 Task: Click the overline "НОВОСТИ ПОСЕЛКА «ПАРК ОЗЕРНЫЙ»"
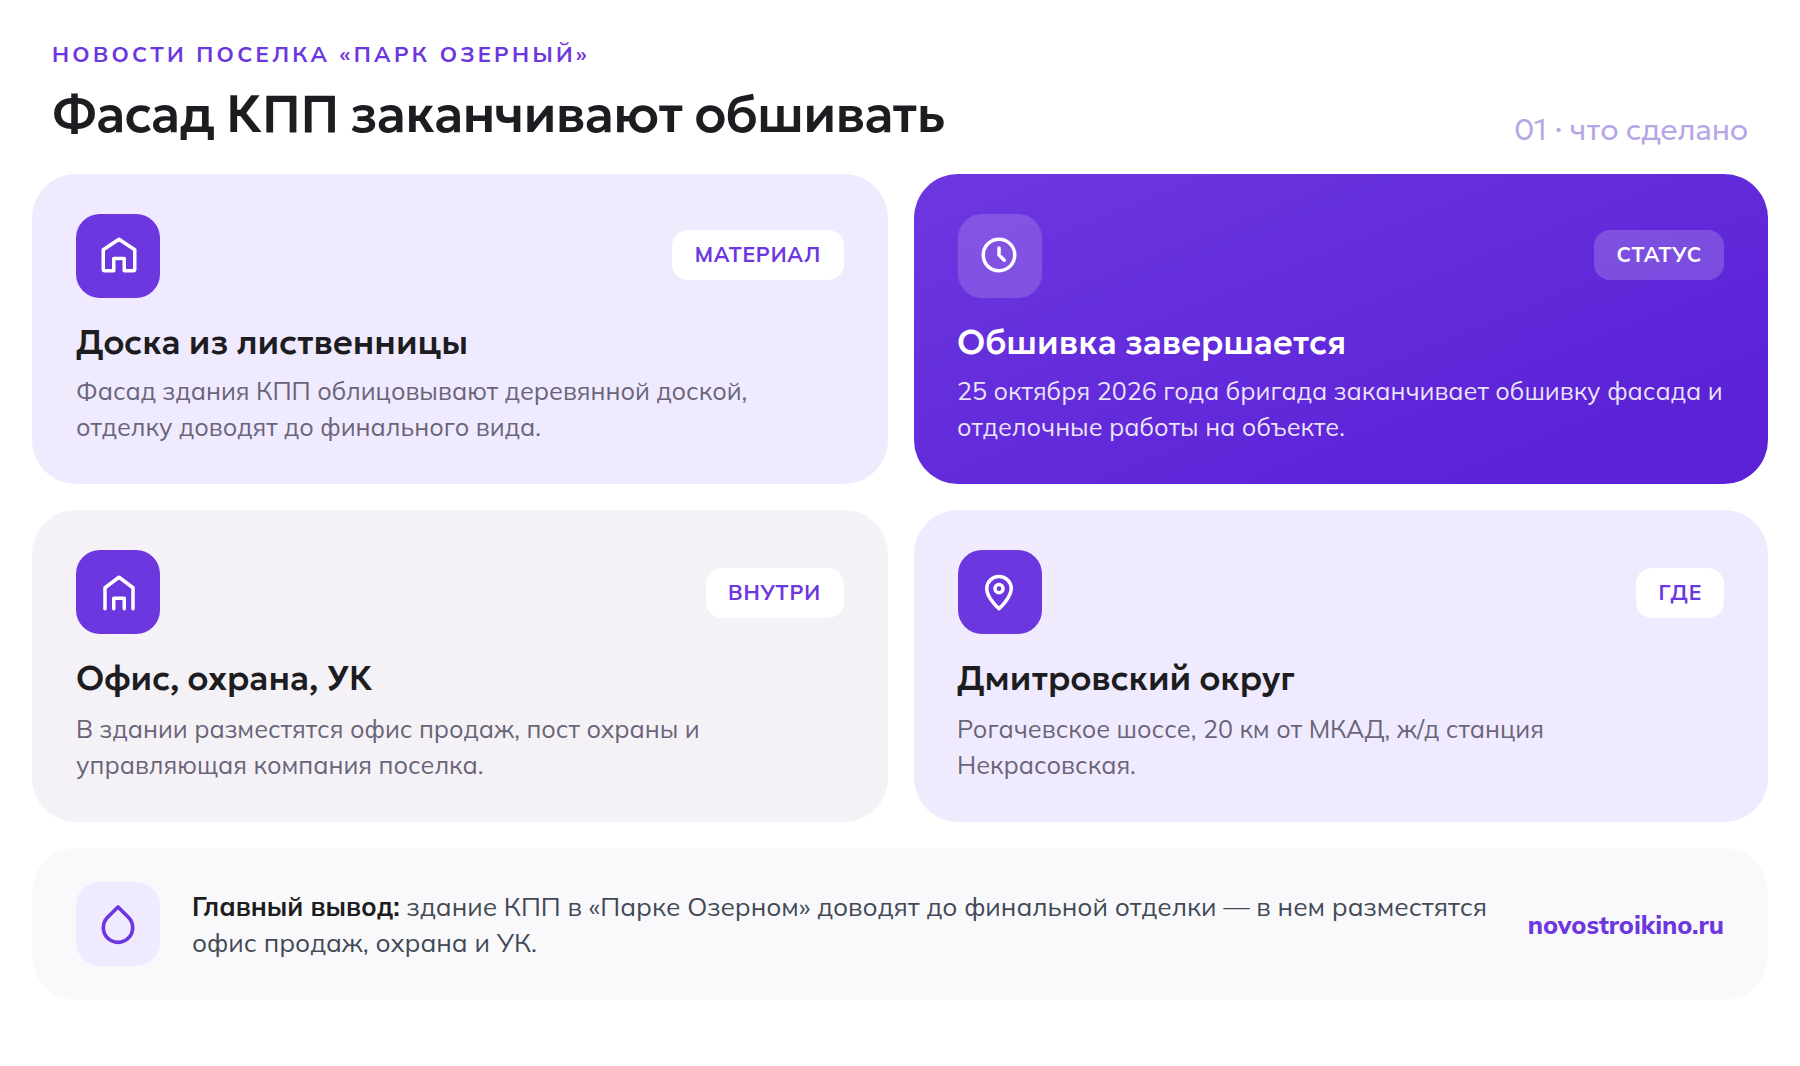320,54
